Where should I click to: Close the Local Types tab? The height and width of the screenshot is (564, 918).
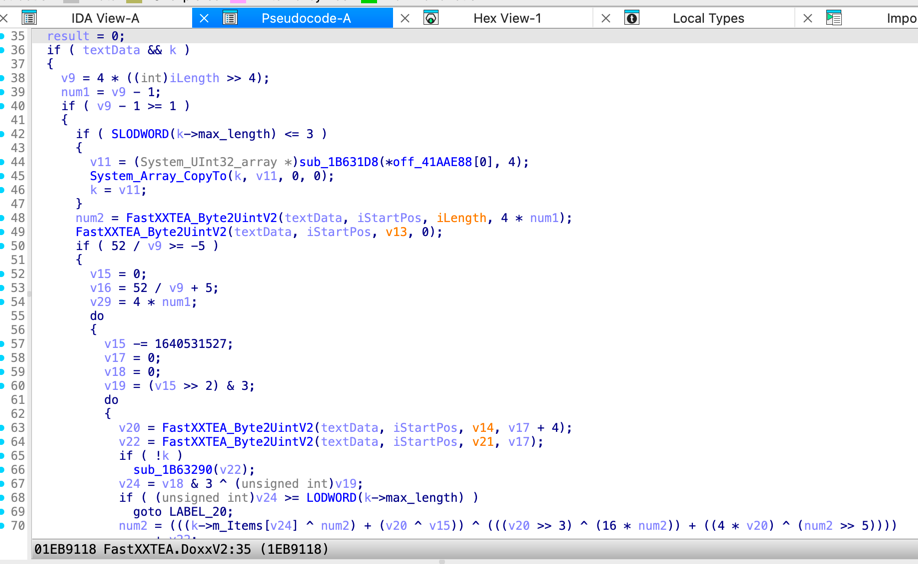[x=606, y=18]
